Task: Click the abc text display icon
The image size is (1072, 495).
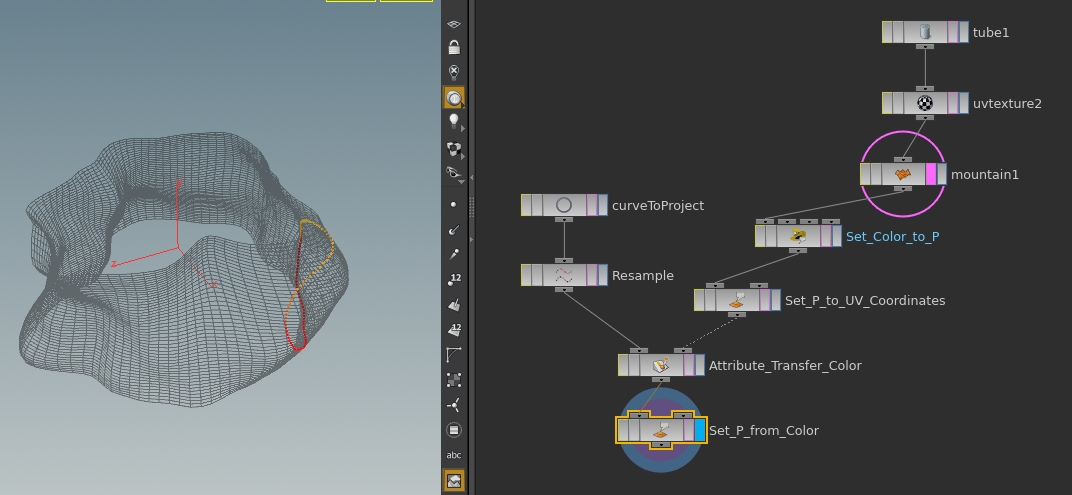Action: [x=454, y=455]
